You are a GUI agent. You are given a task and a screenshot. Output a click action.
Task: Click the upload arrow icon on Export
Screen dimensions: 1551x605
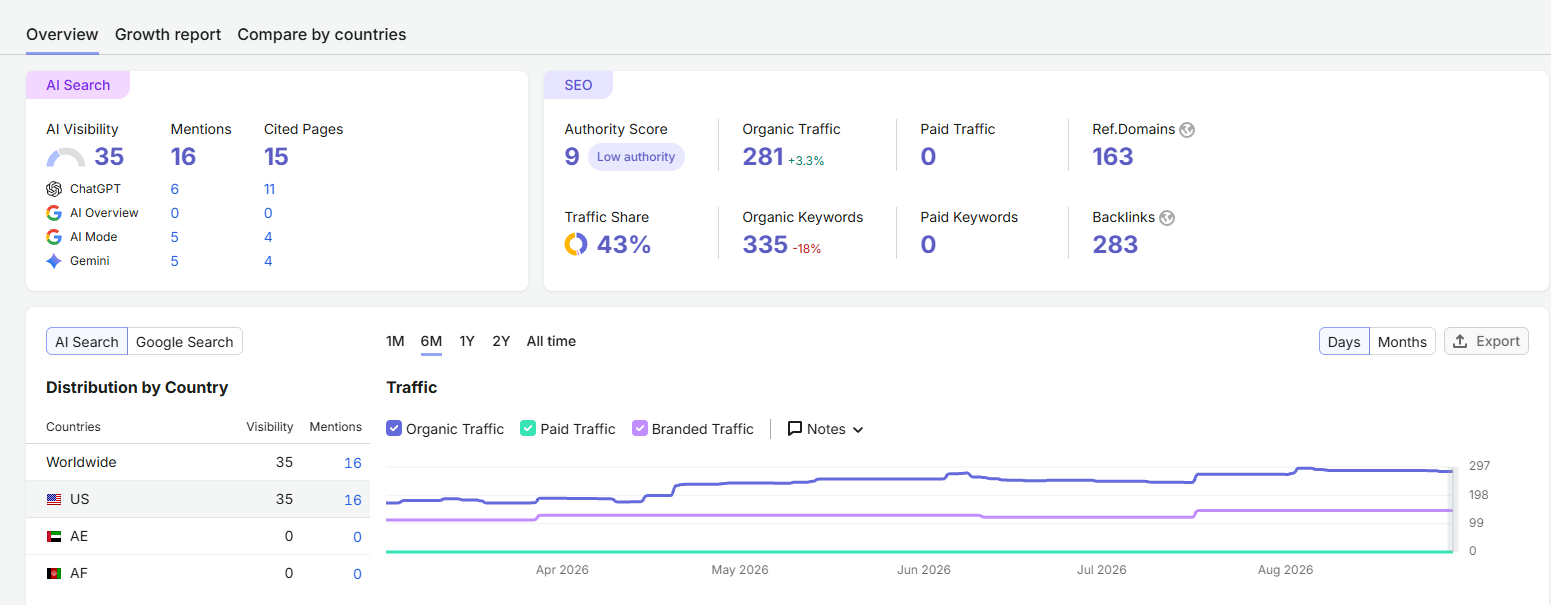tap(1460, 341)
